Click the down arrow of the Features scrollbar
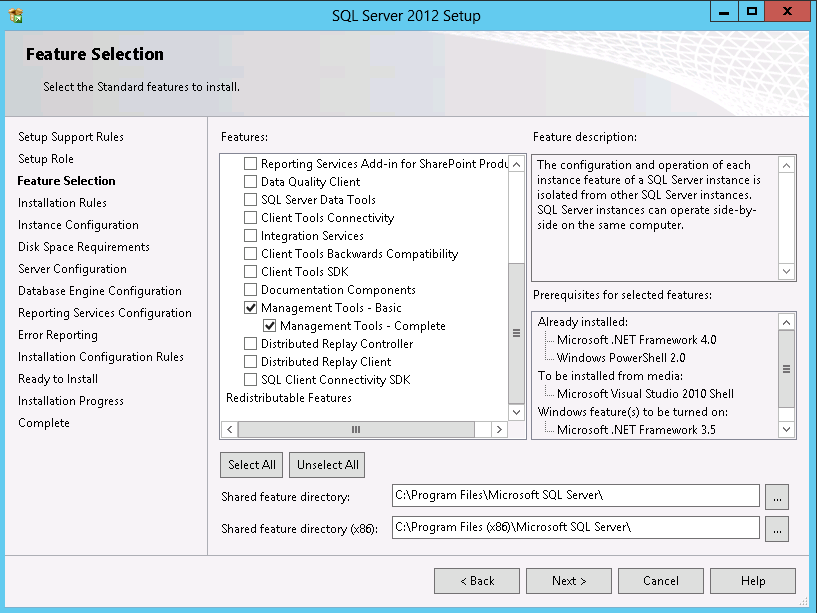 516,410
